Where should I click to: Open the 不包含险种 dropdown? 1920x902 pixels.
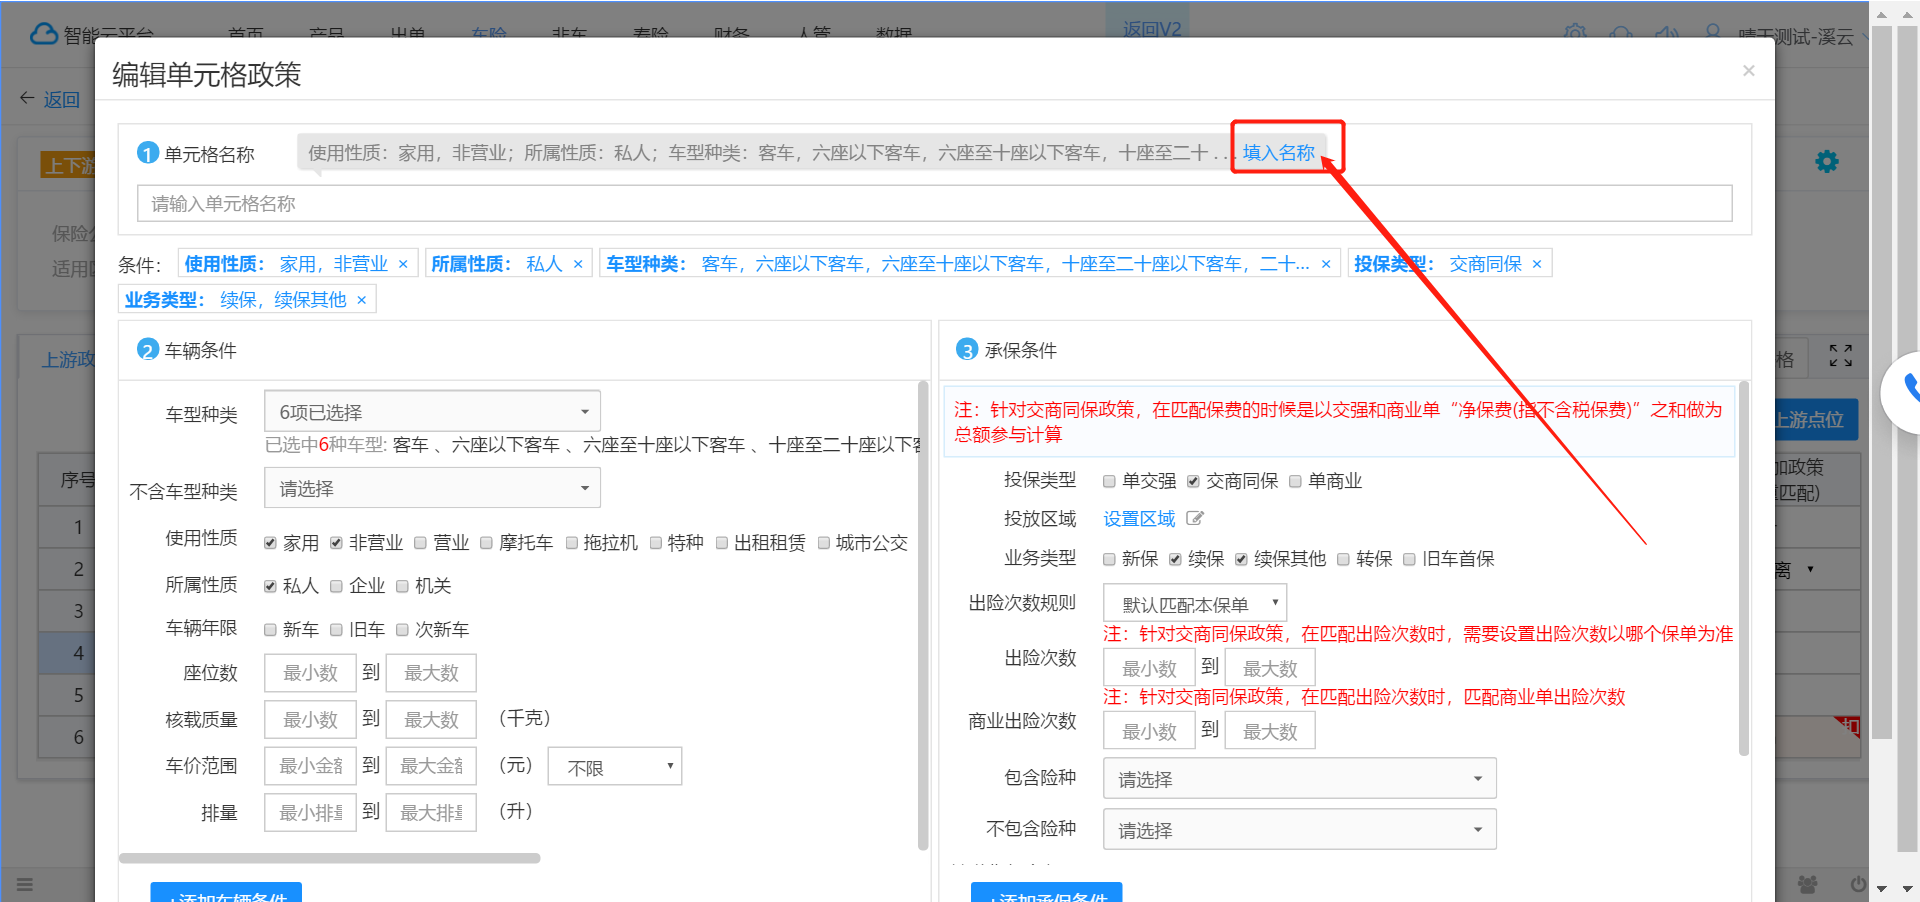1300,830
